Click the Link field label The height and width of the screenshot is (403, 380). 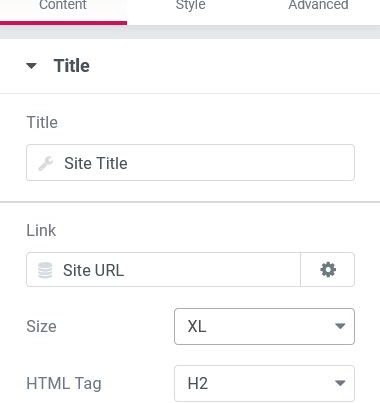coord(41,230)
